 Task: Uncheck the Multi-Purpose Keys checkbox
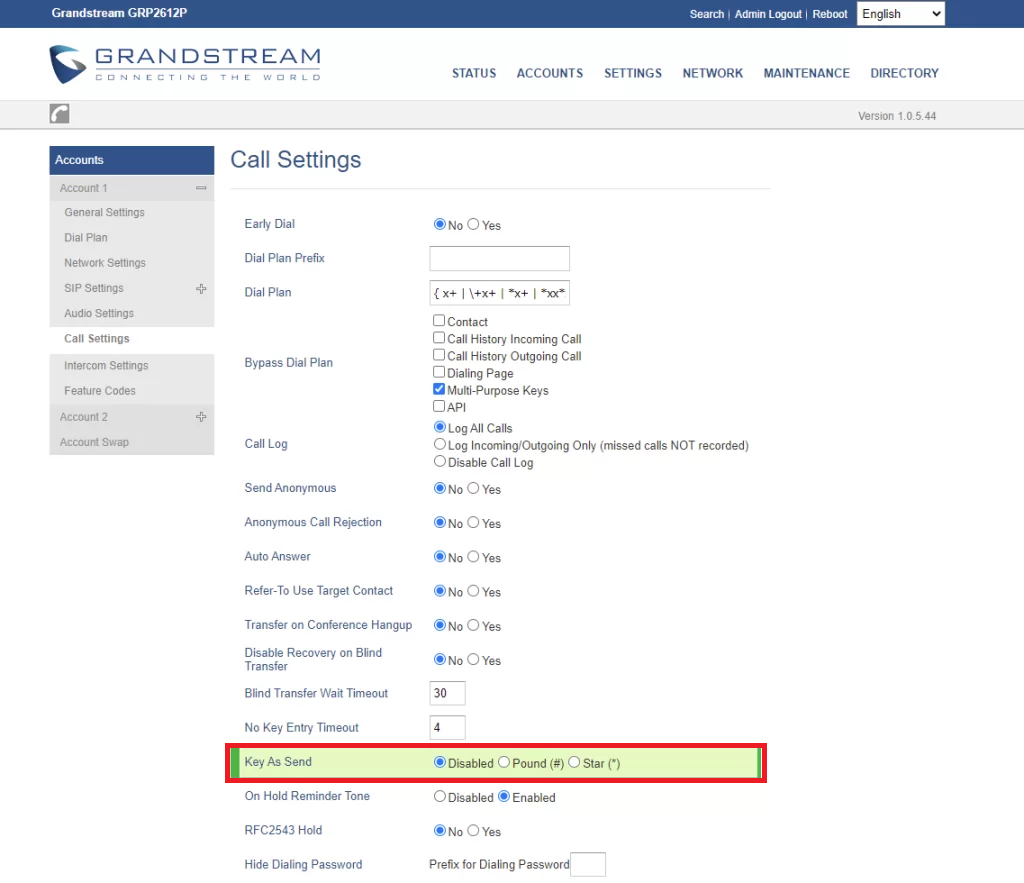click(439, 390)
